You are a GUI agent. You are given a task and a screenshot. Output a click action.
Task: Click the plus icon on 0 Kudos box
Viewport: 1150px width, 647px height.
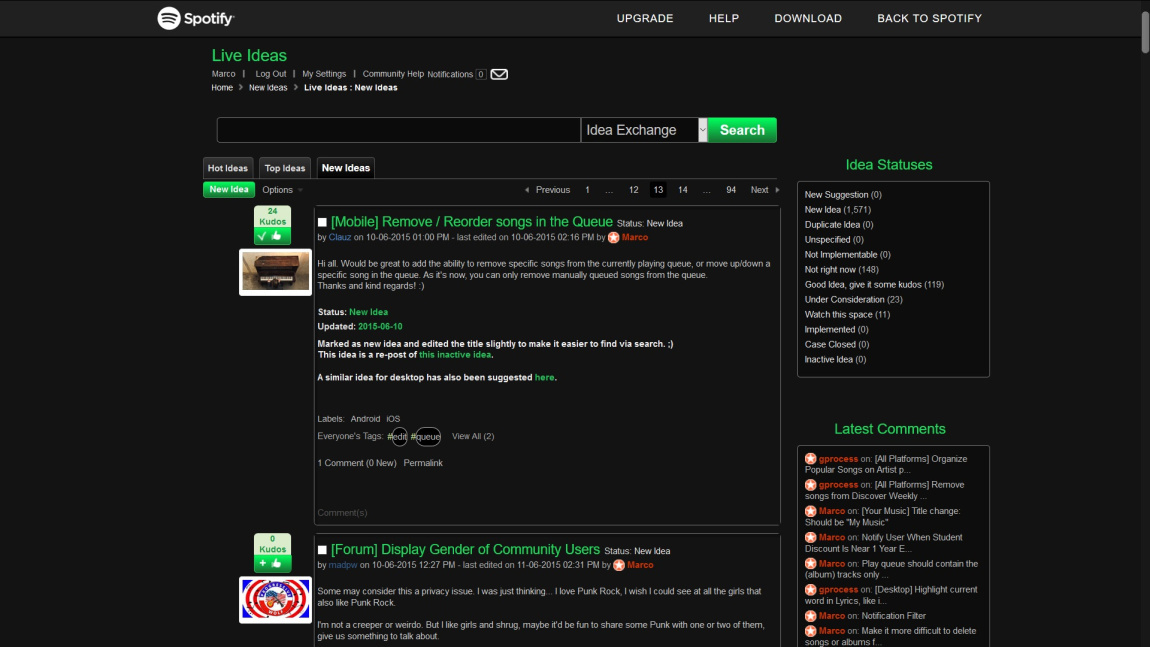(x=263, y=563)
